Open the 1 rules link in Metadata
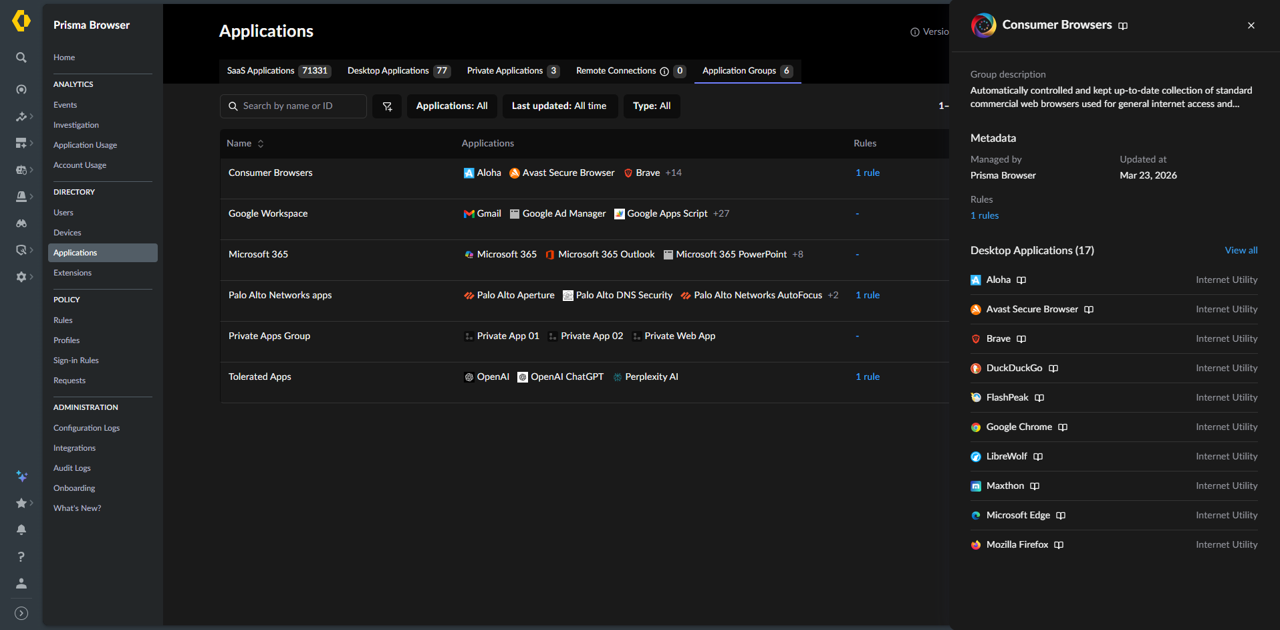This screenshot has height=630, width=1280. [x=984, y=216]
